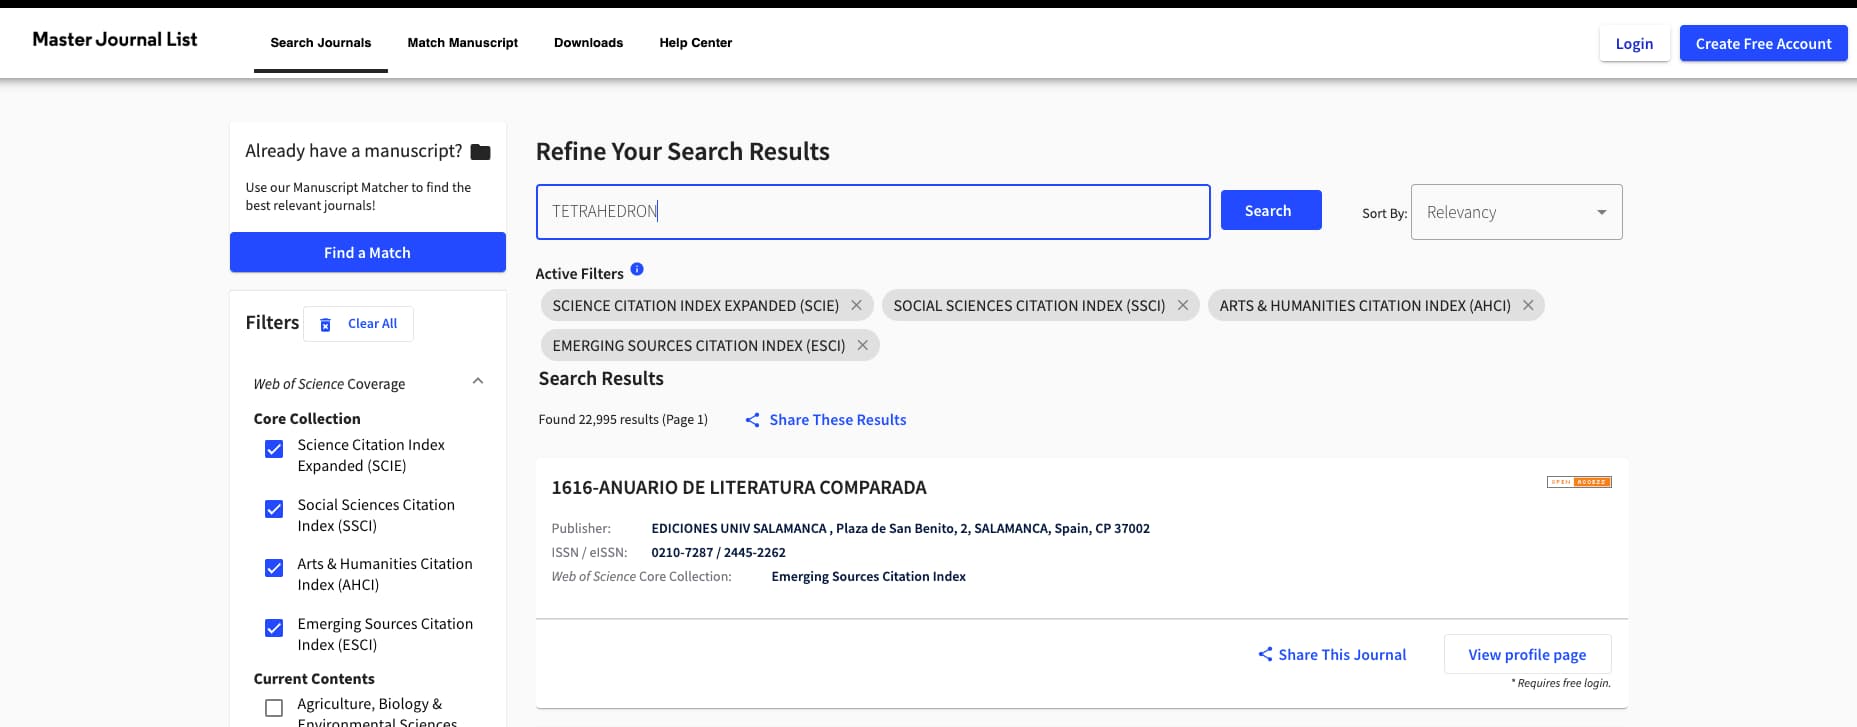Click the Clear All filters text

click(x=372, y=324)
